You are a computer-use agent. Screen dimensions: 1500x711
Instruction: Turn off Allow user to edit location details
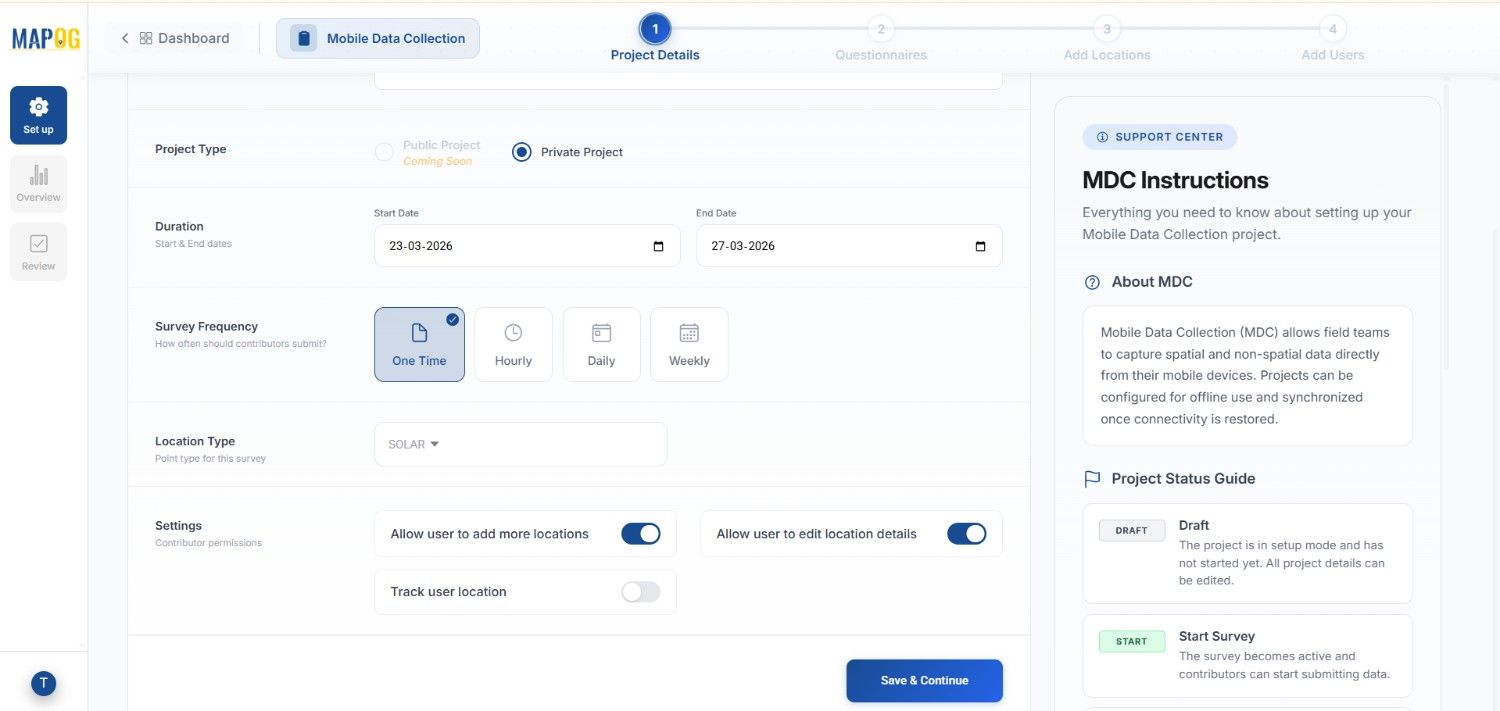[966, 534]
